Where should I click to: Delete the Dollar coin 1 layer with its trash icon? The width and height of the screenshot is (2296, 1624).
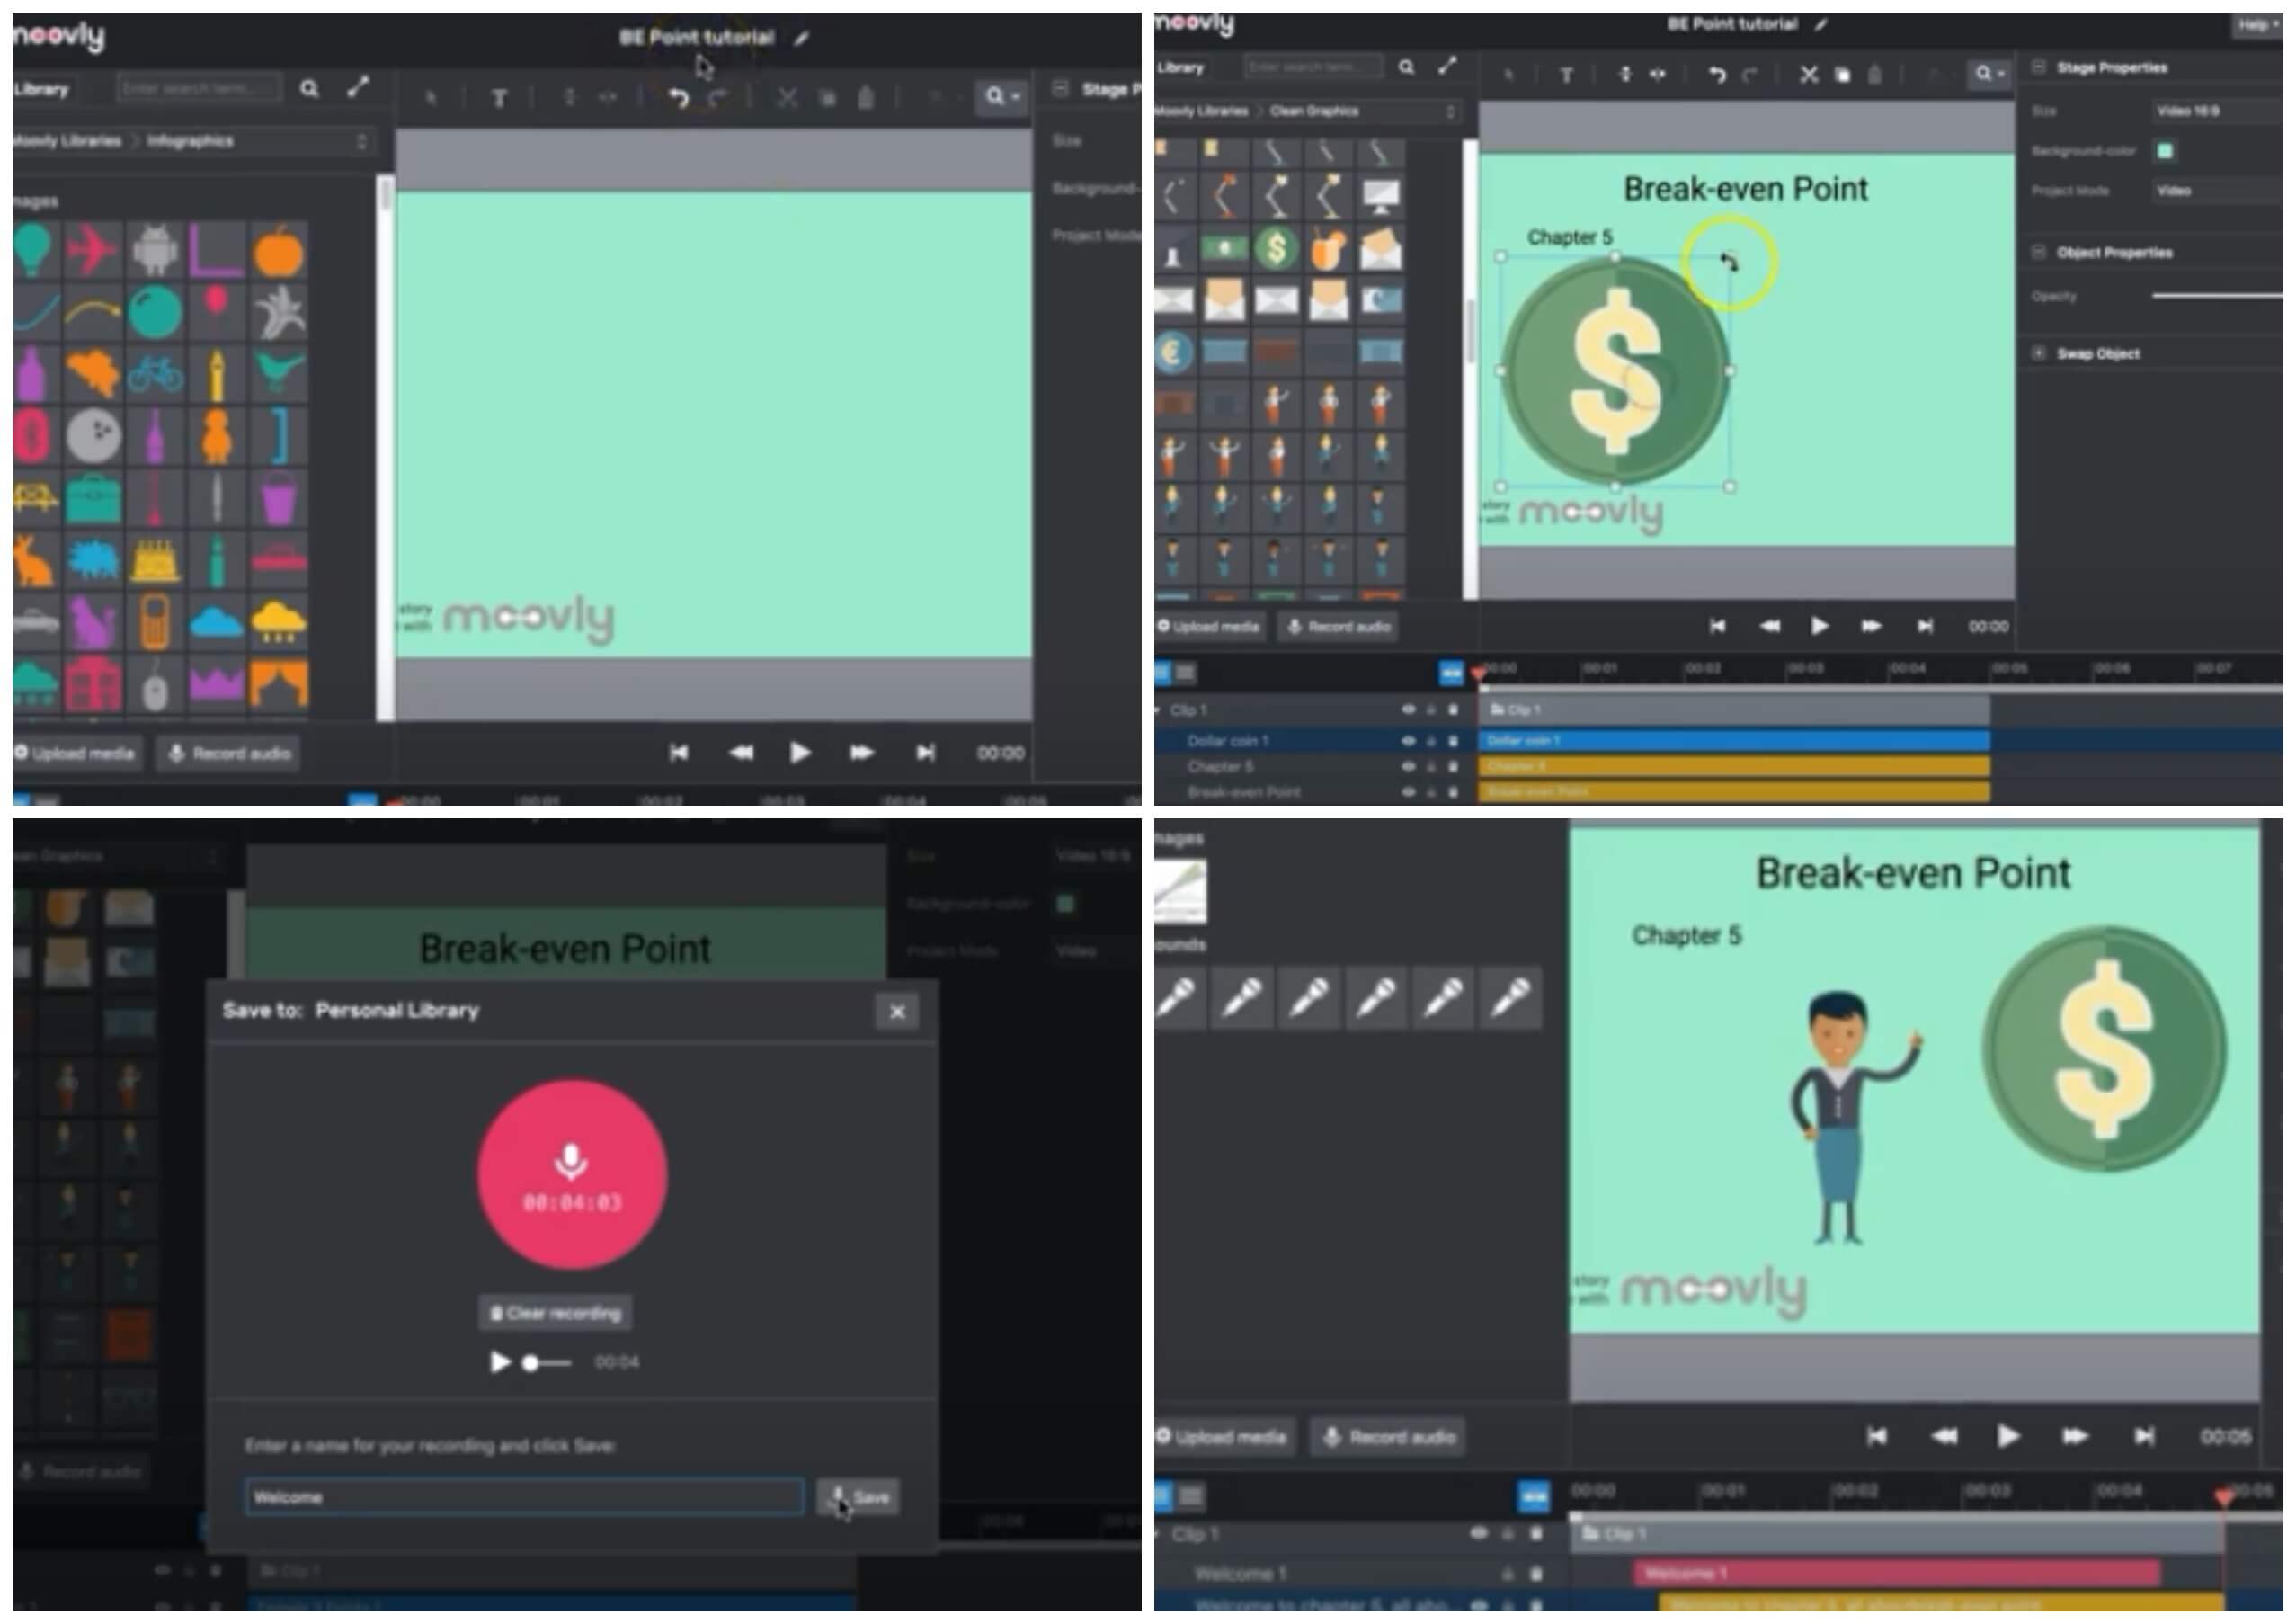pyautogui.click(x=1453, y=741)
